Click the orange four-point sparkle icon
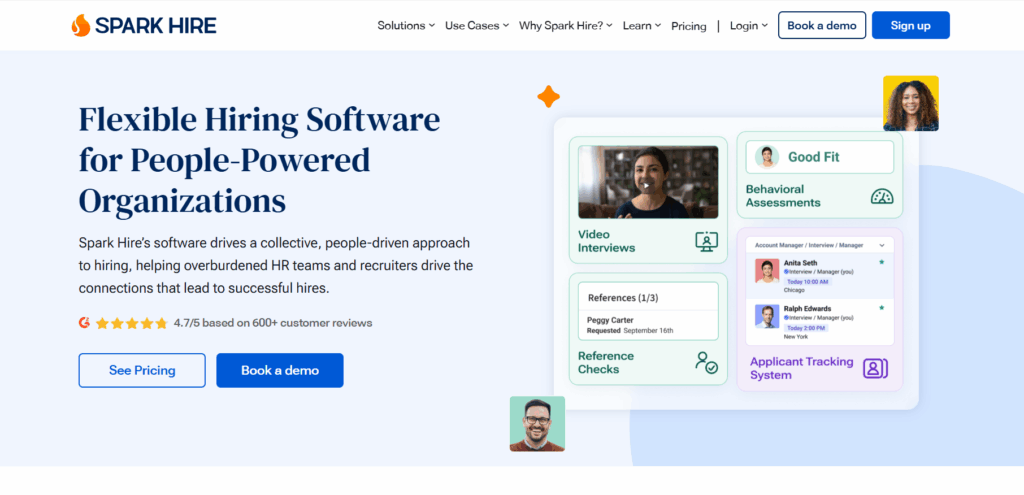 pos(549,97)
